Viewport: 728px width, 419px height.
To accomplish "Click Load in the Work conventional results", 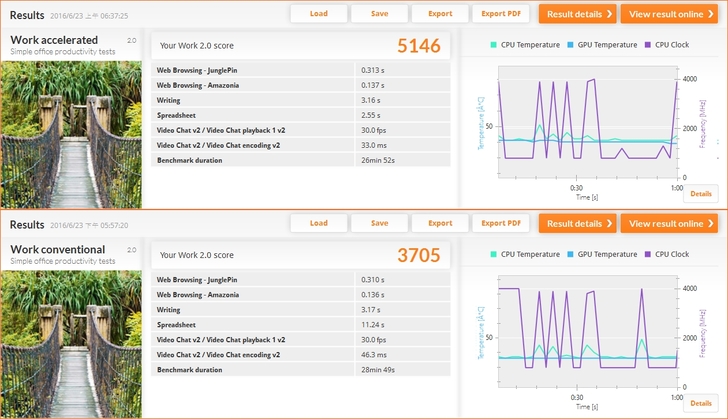I will tap(318, 223).
